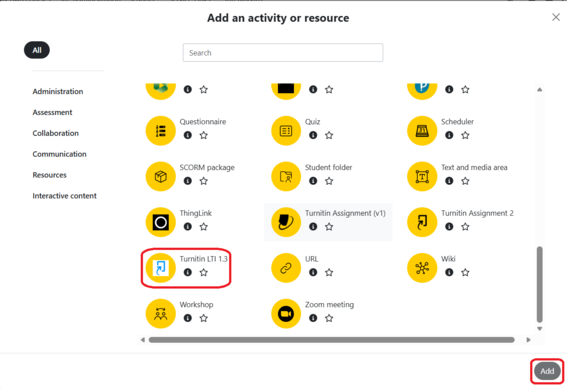Select the Zoom meeting icon

click(x=286, y=314)
